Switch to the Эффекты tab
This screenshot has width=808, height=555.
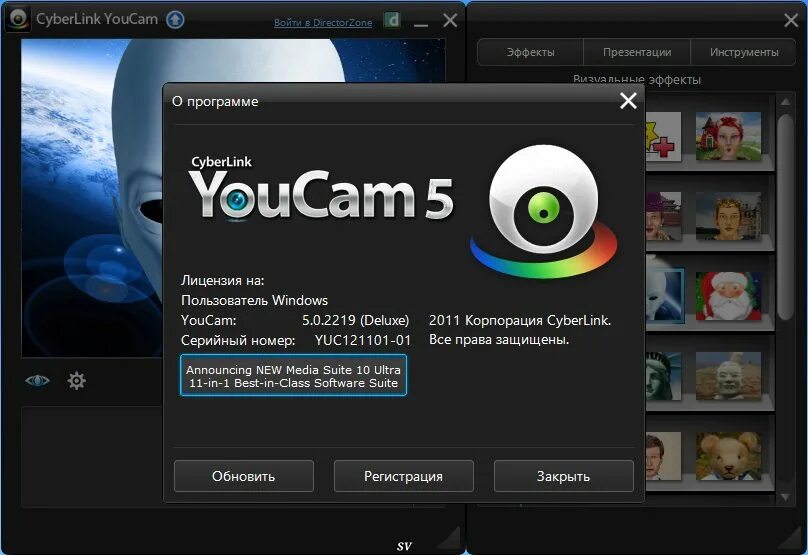pos(530,52)
